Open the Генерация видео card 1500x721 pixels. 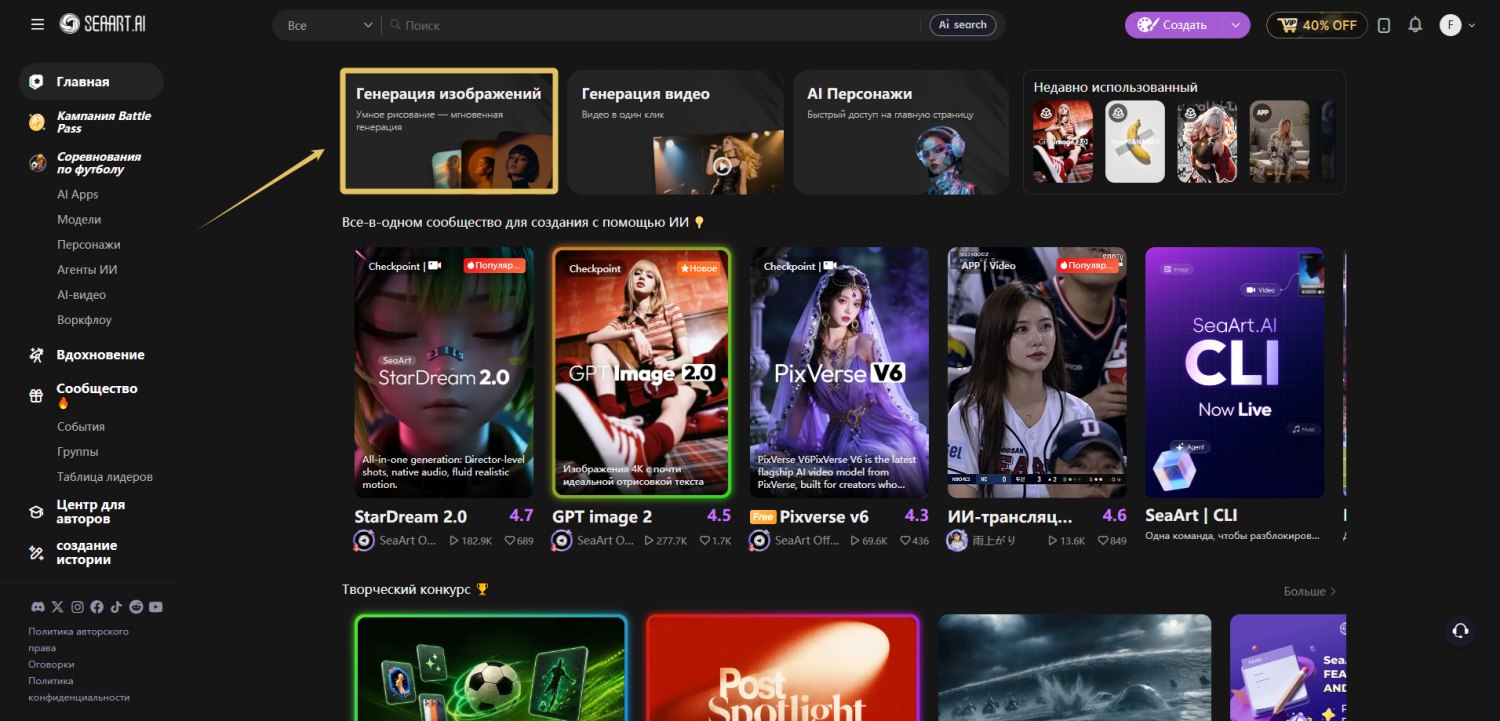(675, 132)
